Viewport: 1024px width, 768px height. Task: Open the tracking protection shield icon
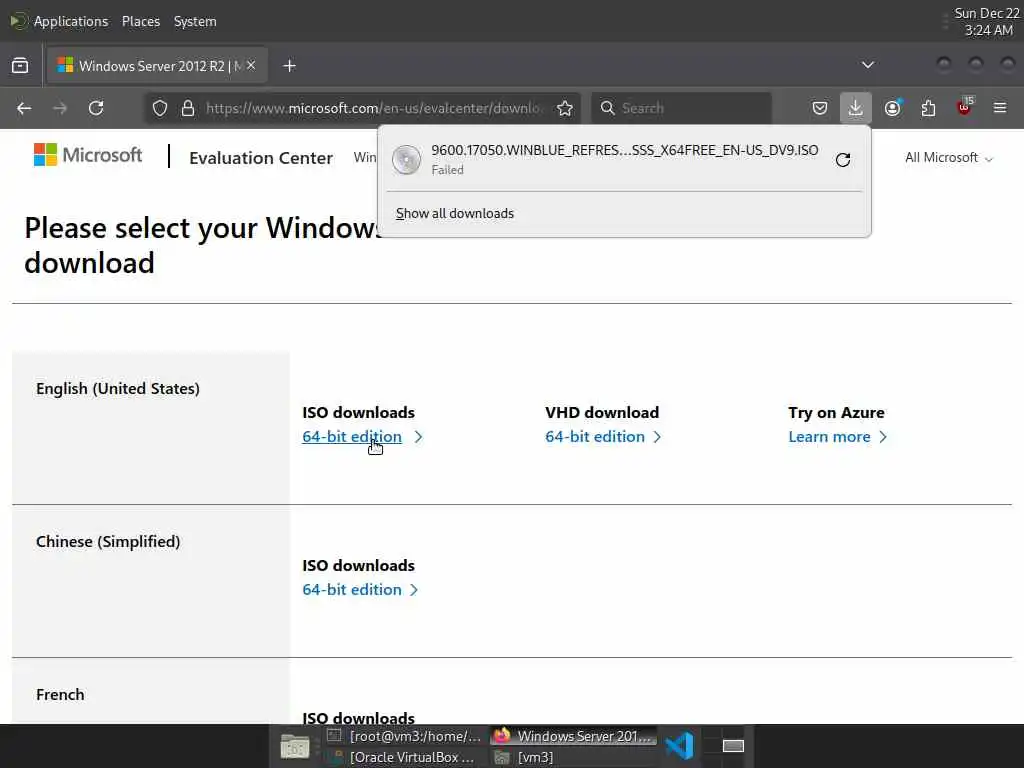click(x=160, y=108)
